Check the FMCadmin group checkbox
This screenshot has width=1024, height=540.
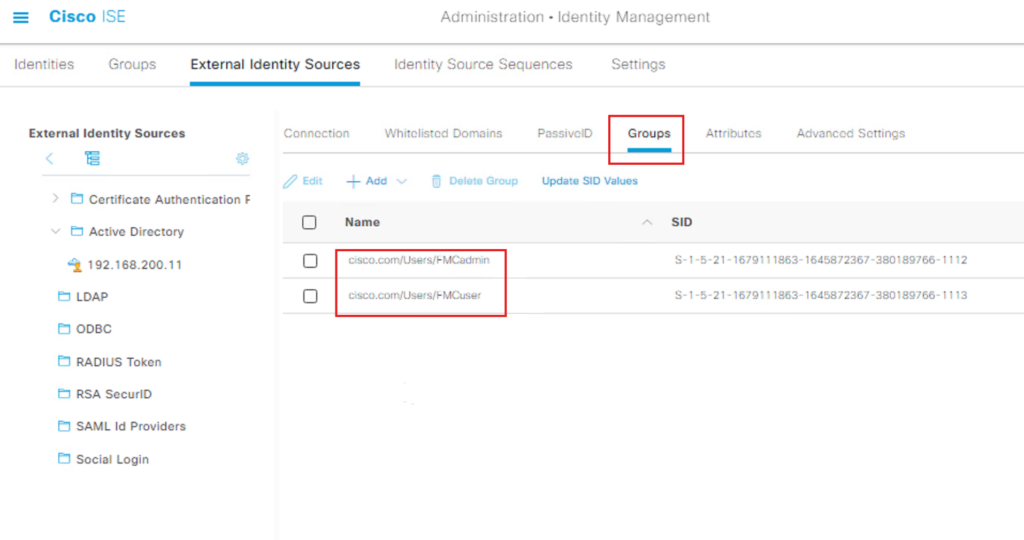click(310, 261)
